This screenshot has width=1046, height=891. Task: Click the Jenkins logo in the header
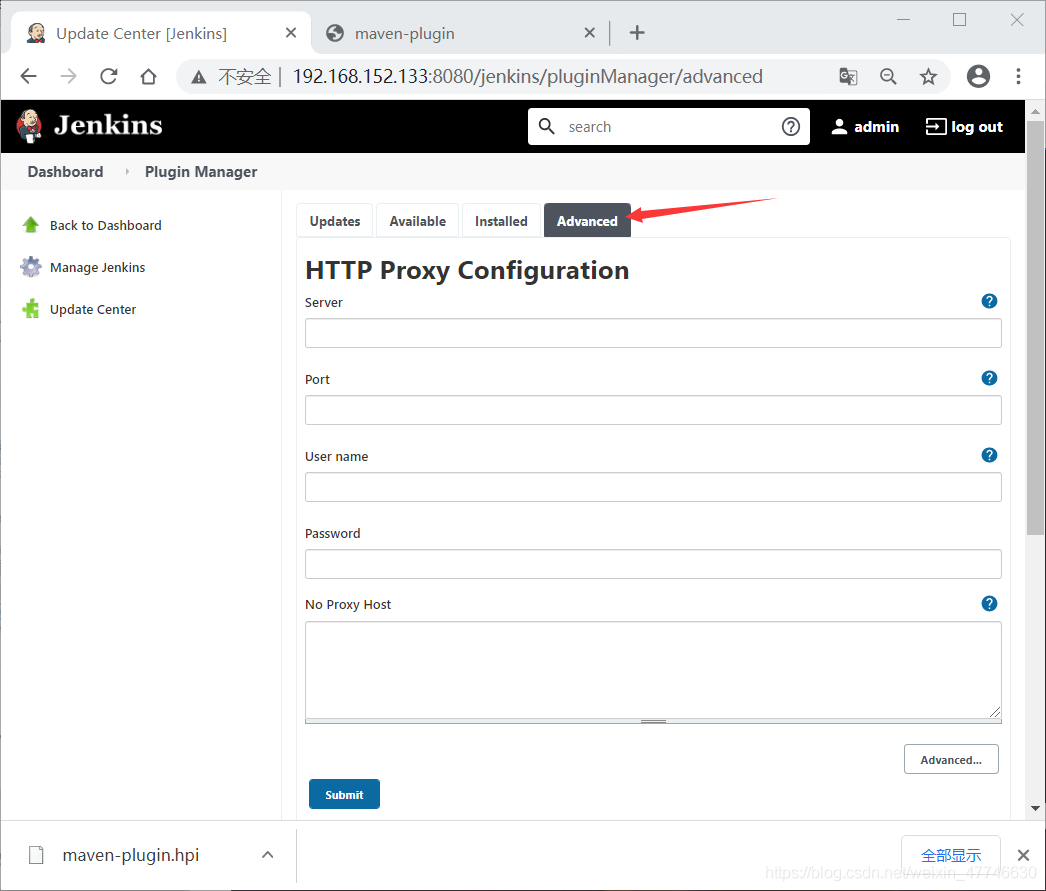click(90, 126)
